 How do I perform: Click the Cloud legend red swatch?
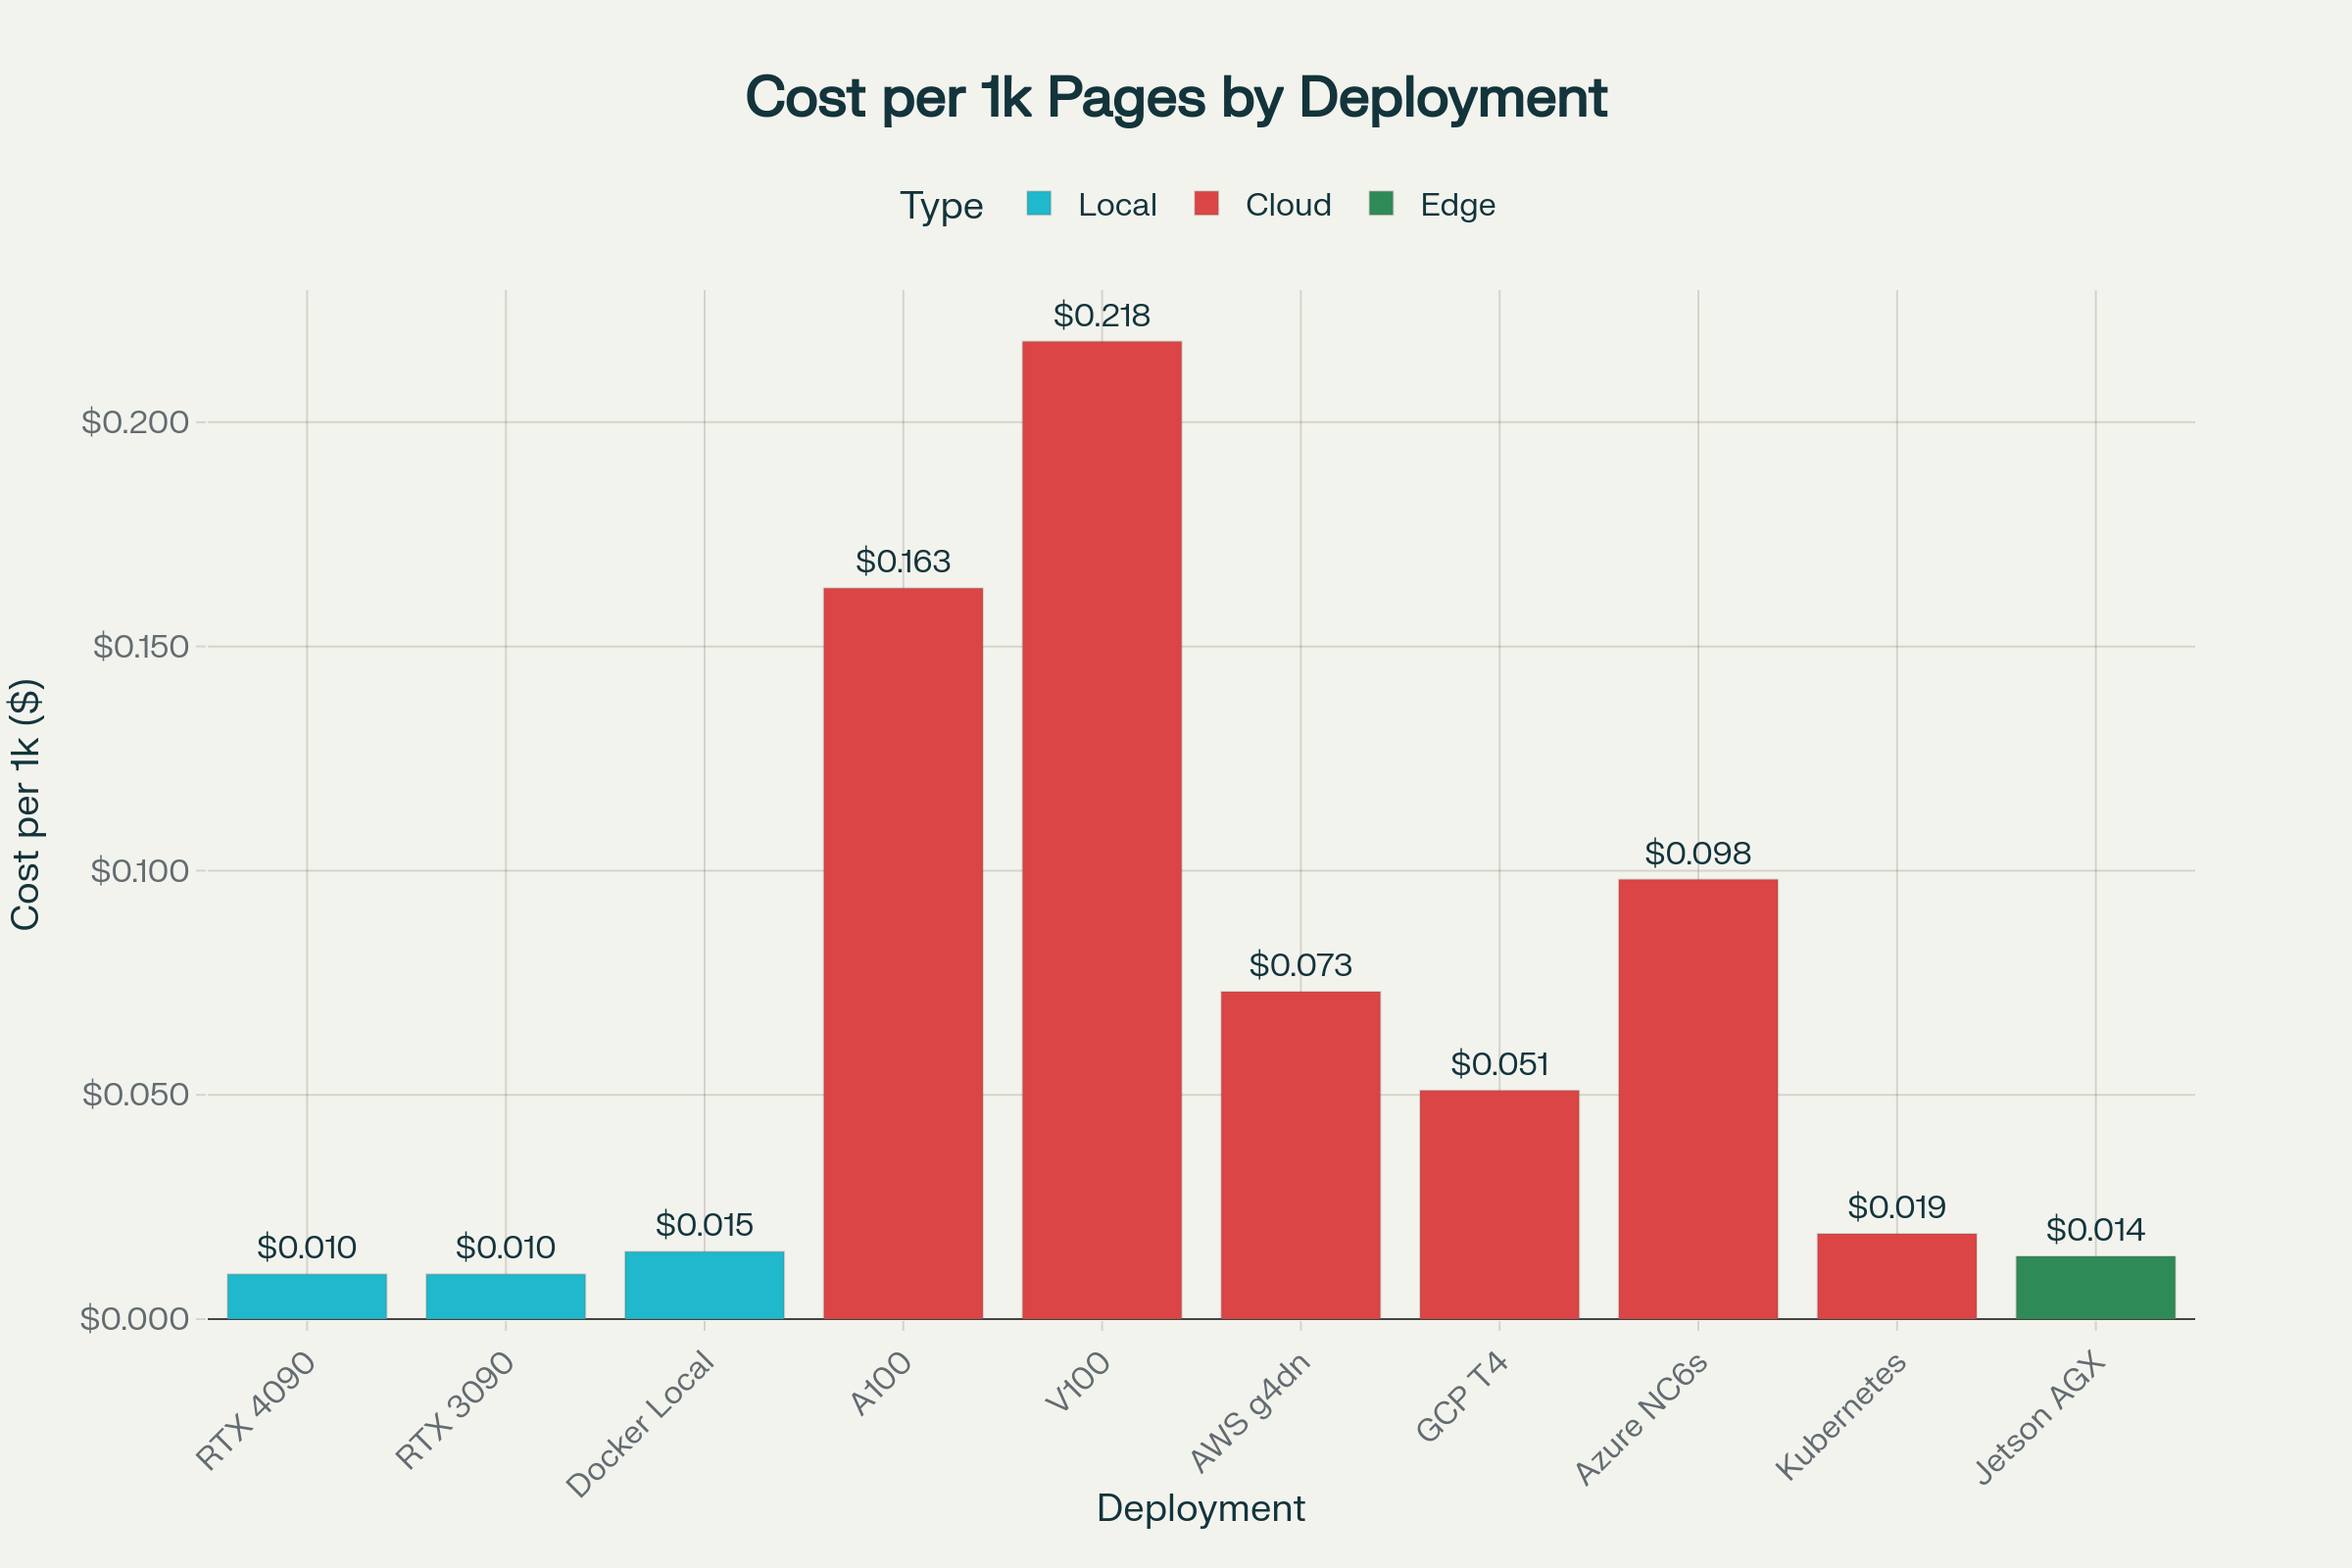(x=1206, y=204)
